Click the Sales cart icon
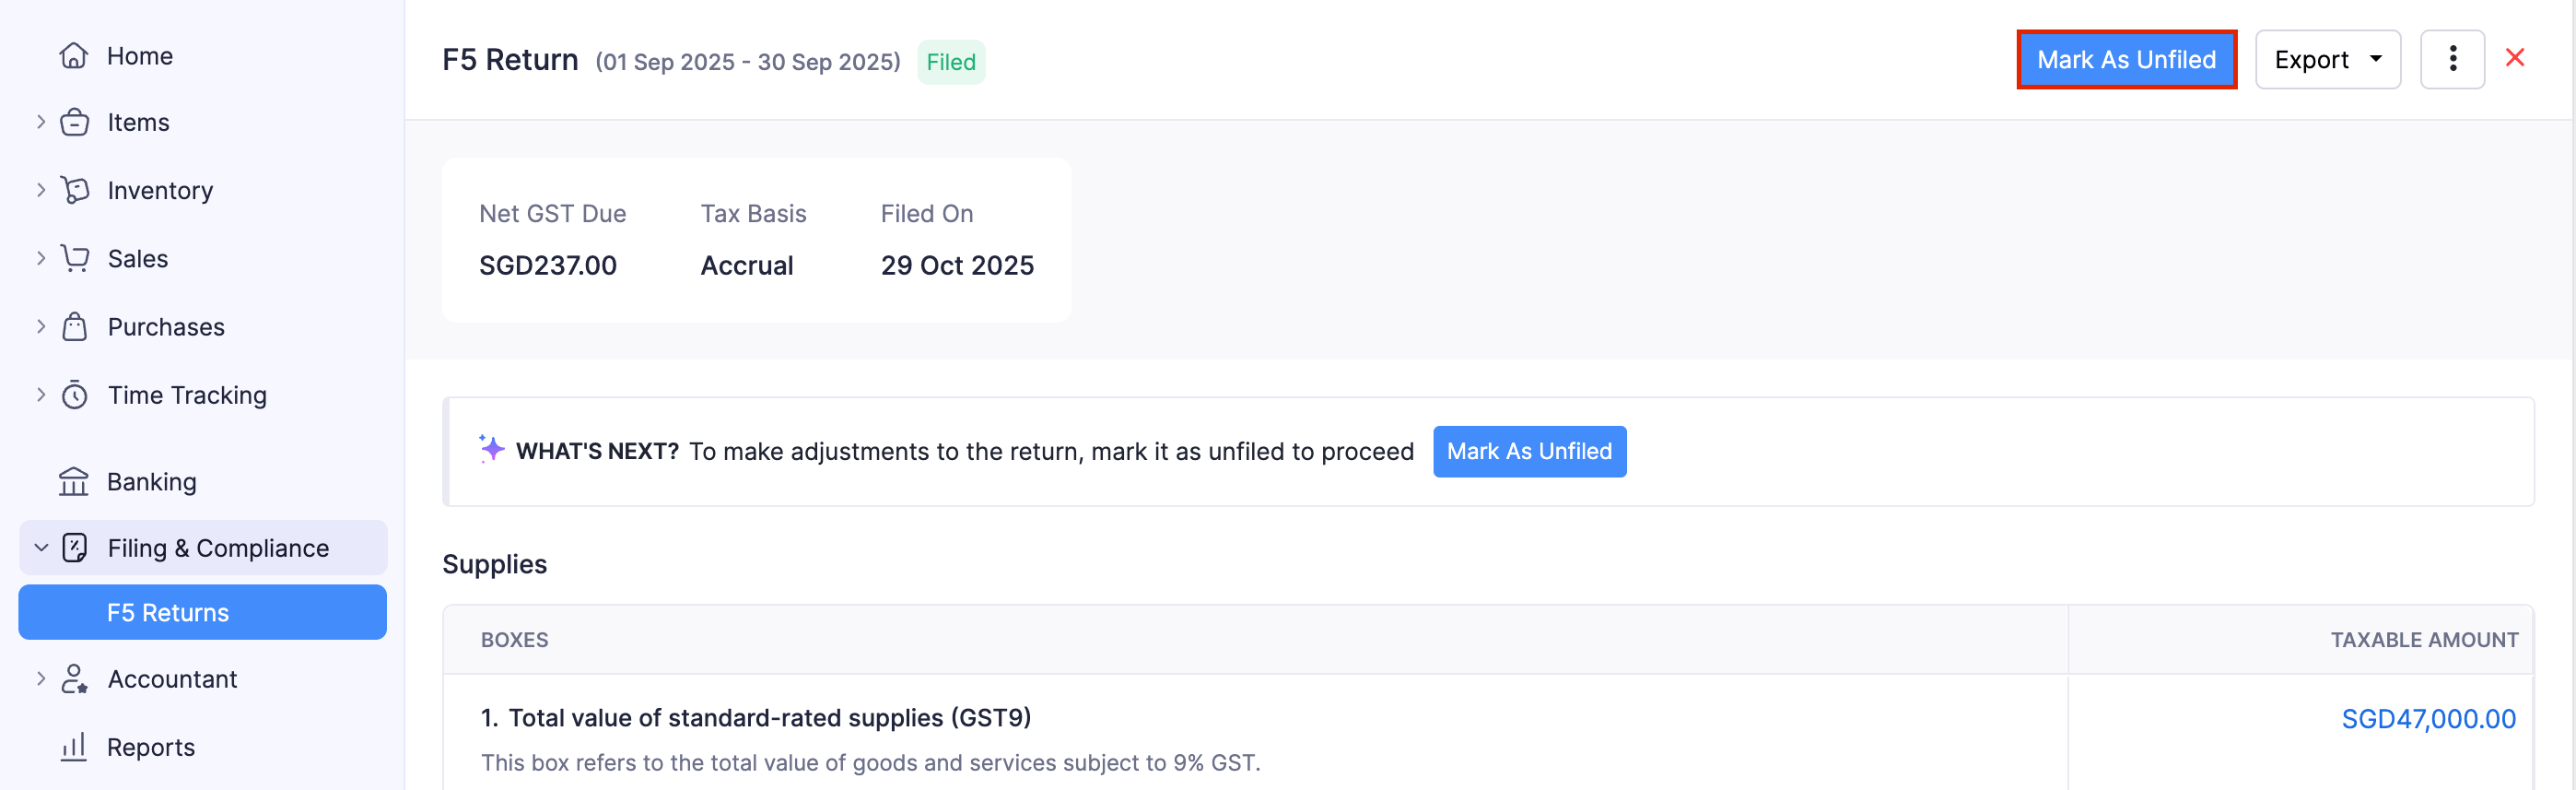Viewport: 2576px width, 790px height. [x=74, y=258]
